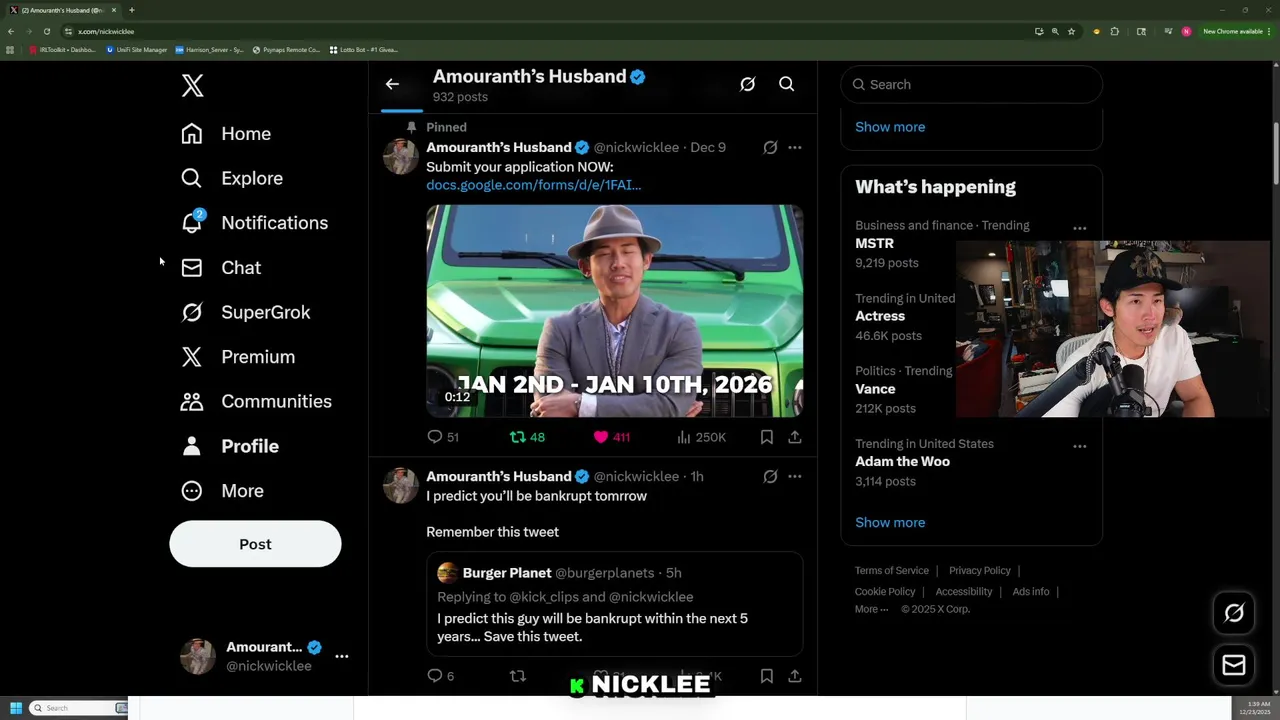Open SuperGrok in the sidebar
Screen dimensions: 1280x720
pyautogui.click(x=246, y=312)
